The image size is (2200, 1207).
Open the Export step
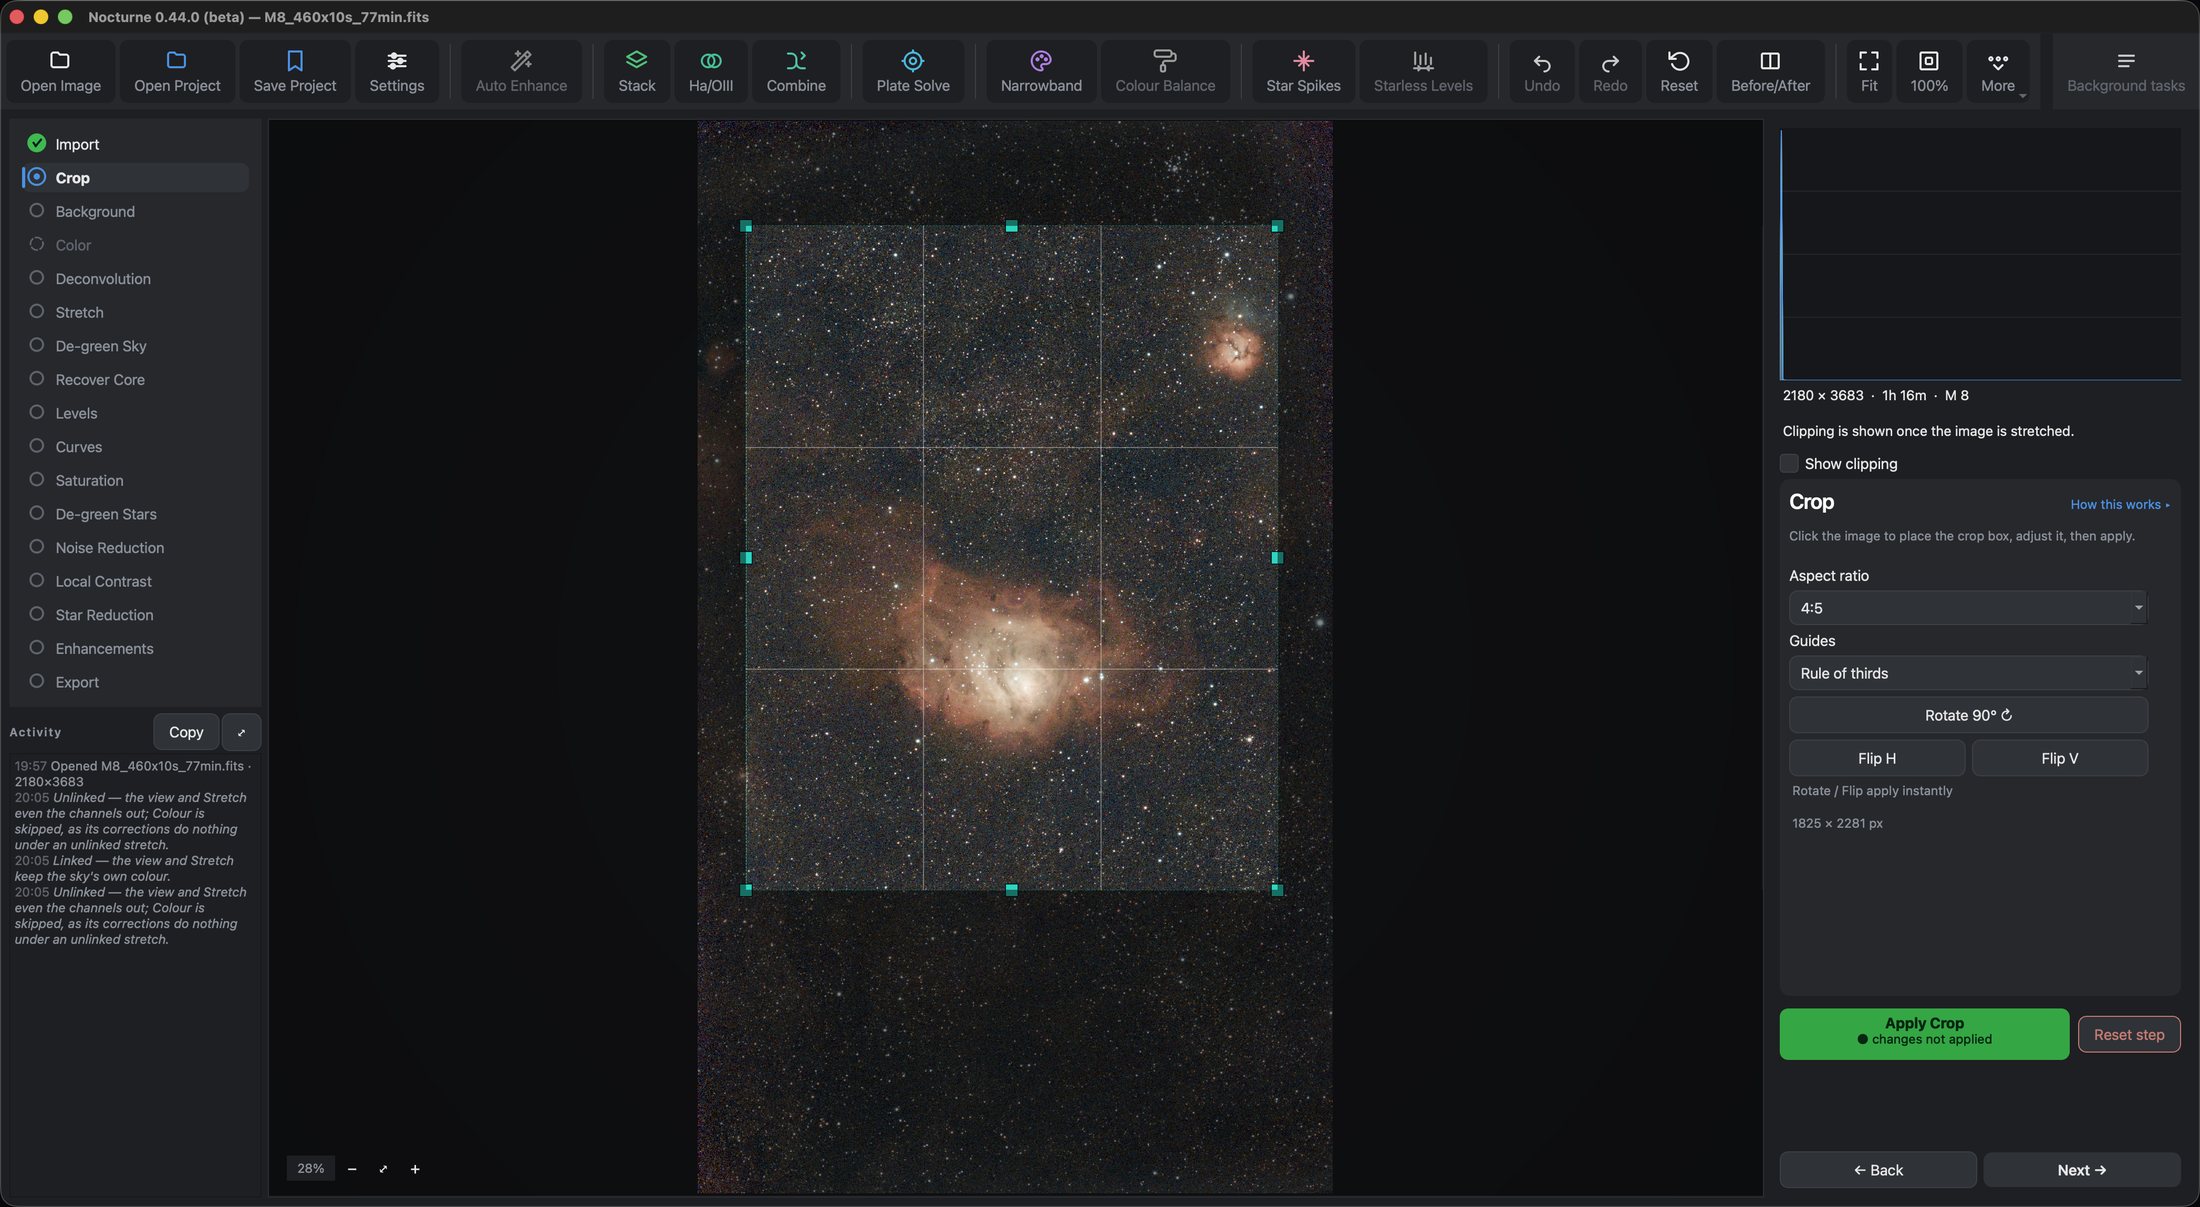click(x=135, y=682)
